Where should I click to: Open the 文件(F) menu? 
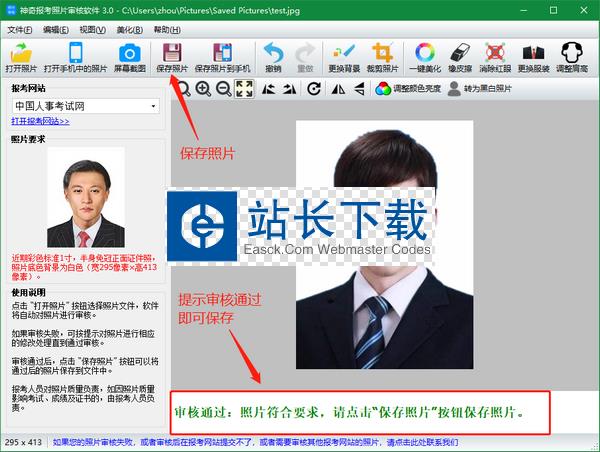click(x=20, y=29)
